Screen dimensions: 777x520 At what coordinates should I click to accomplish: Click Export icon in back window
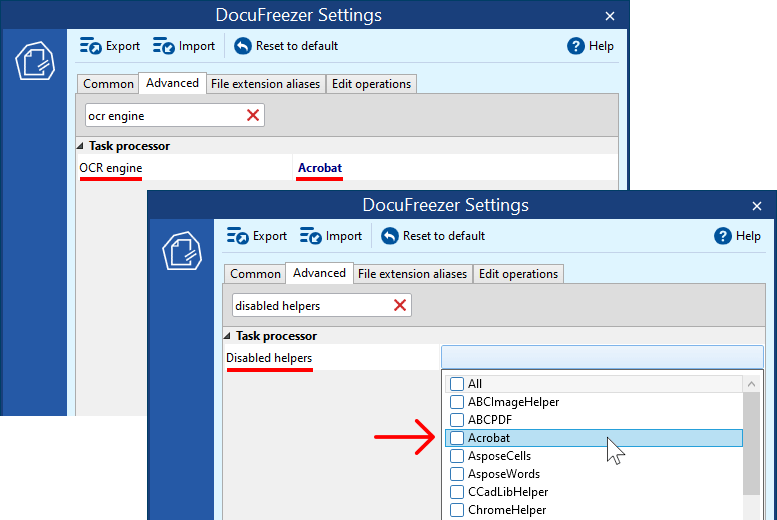pyautogui.click(x=91, y=46)
